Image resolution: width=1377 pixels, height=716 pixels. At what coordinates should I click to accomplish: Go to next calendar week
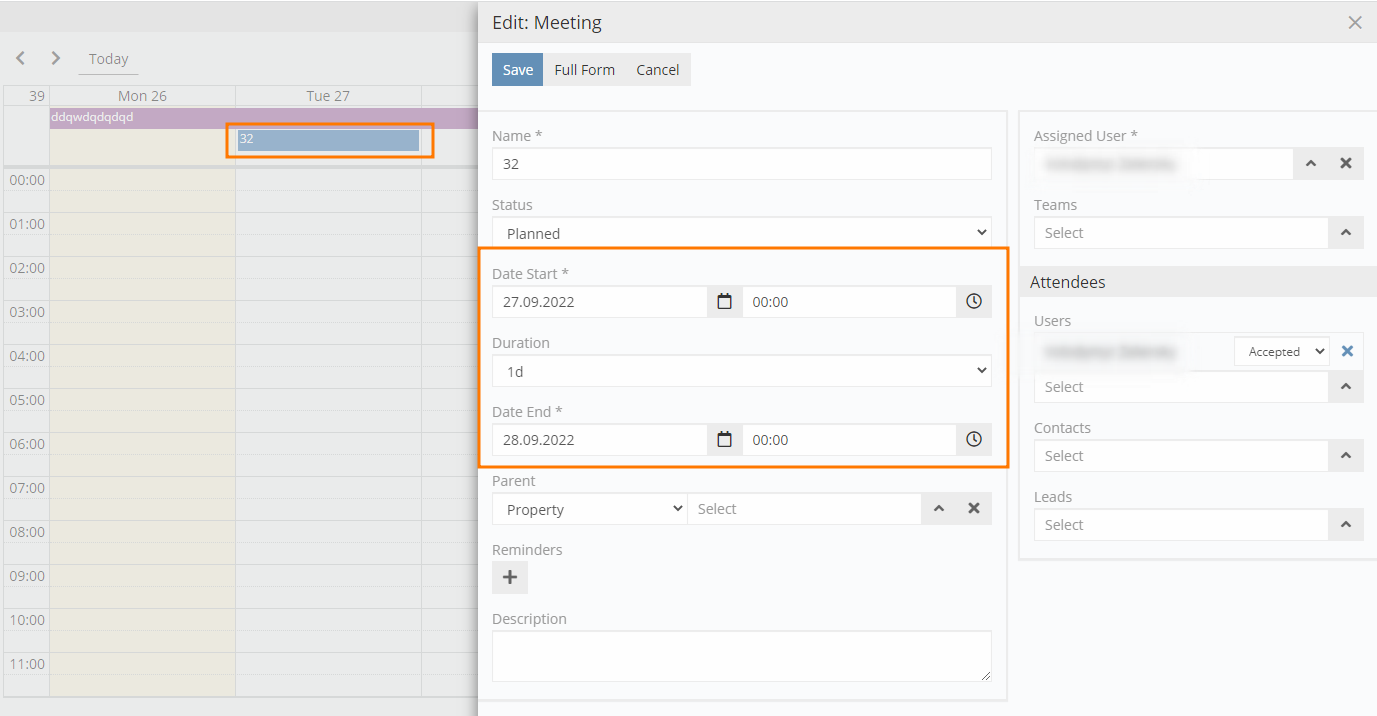(x=56, y=59)
